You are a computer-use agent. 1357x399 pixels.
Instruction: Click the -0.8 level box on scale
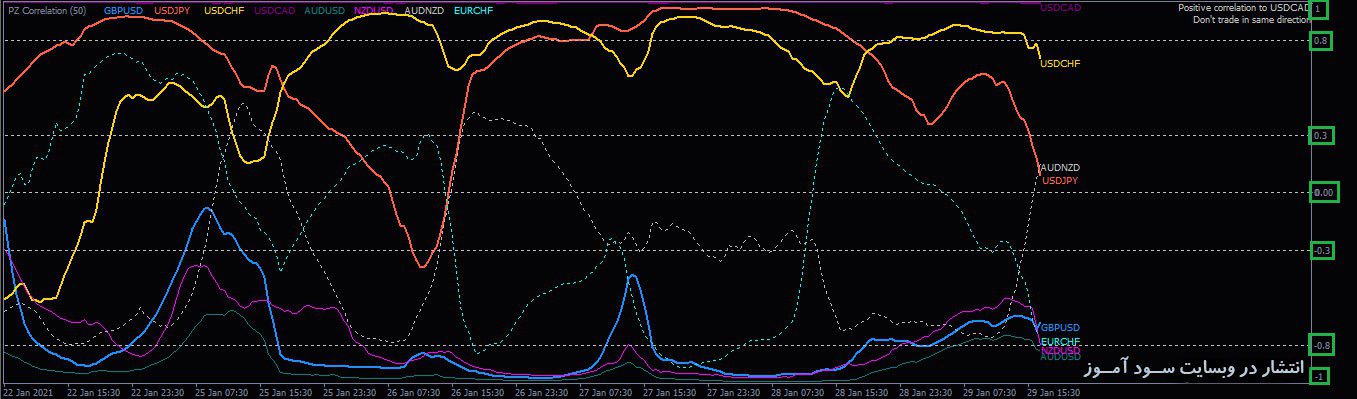point(1322,345)
